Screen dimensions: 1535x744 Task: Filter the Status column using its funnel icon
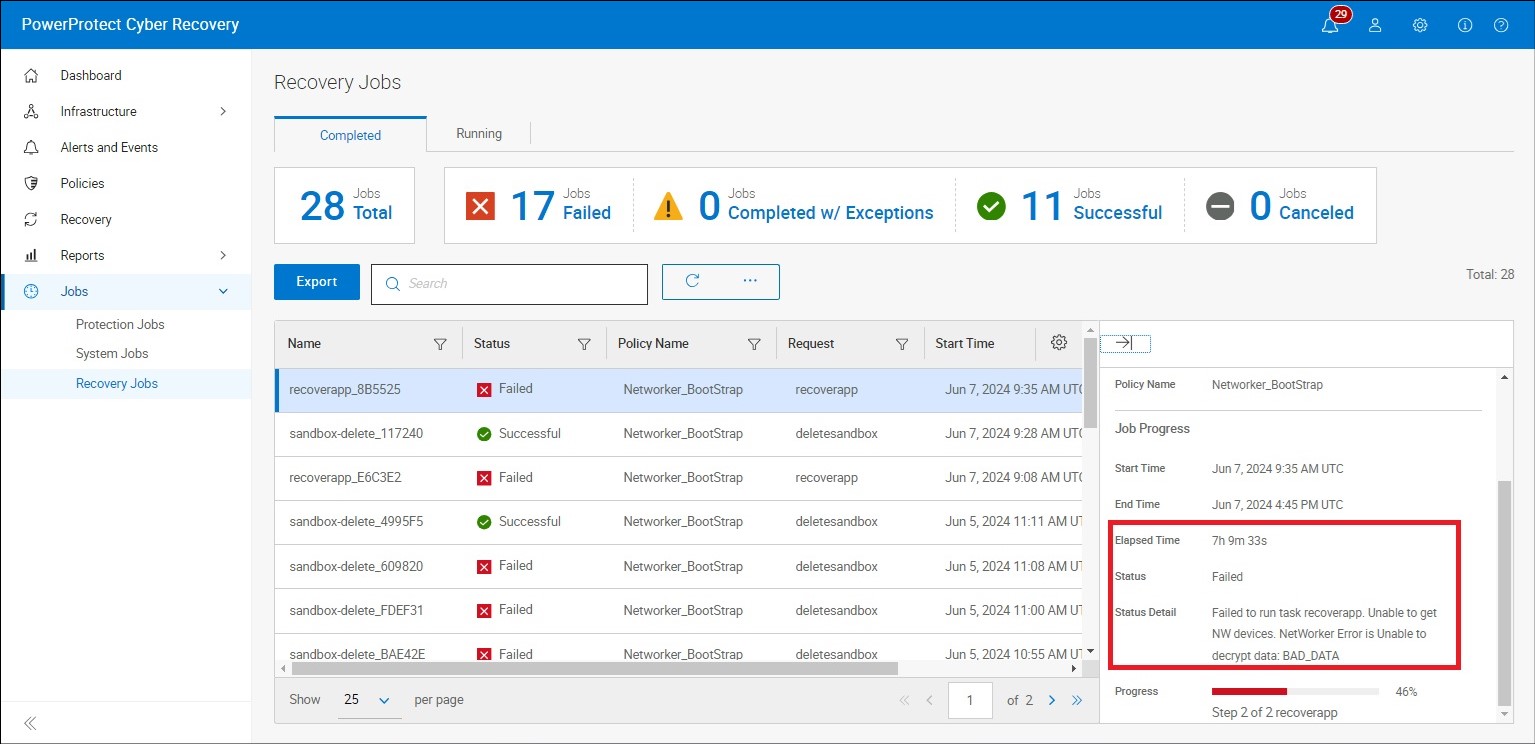[585, 344]
